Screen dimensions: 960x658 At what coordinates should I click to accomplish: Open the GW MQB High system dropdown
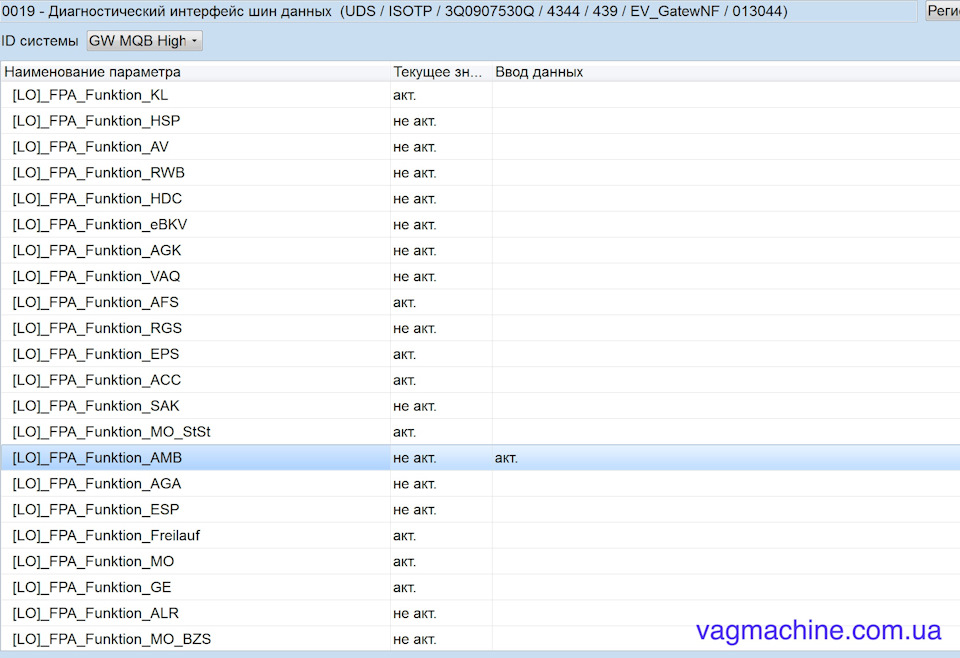point(144,41)
